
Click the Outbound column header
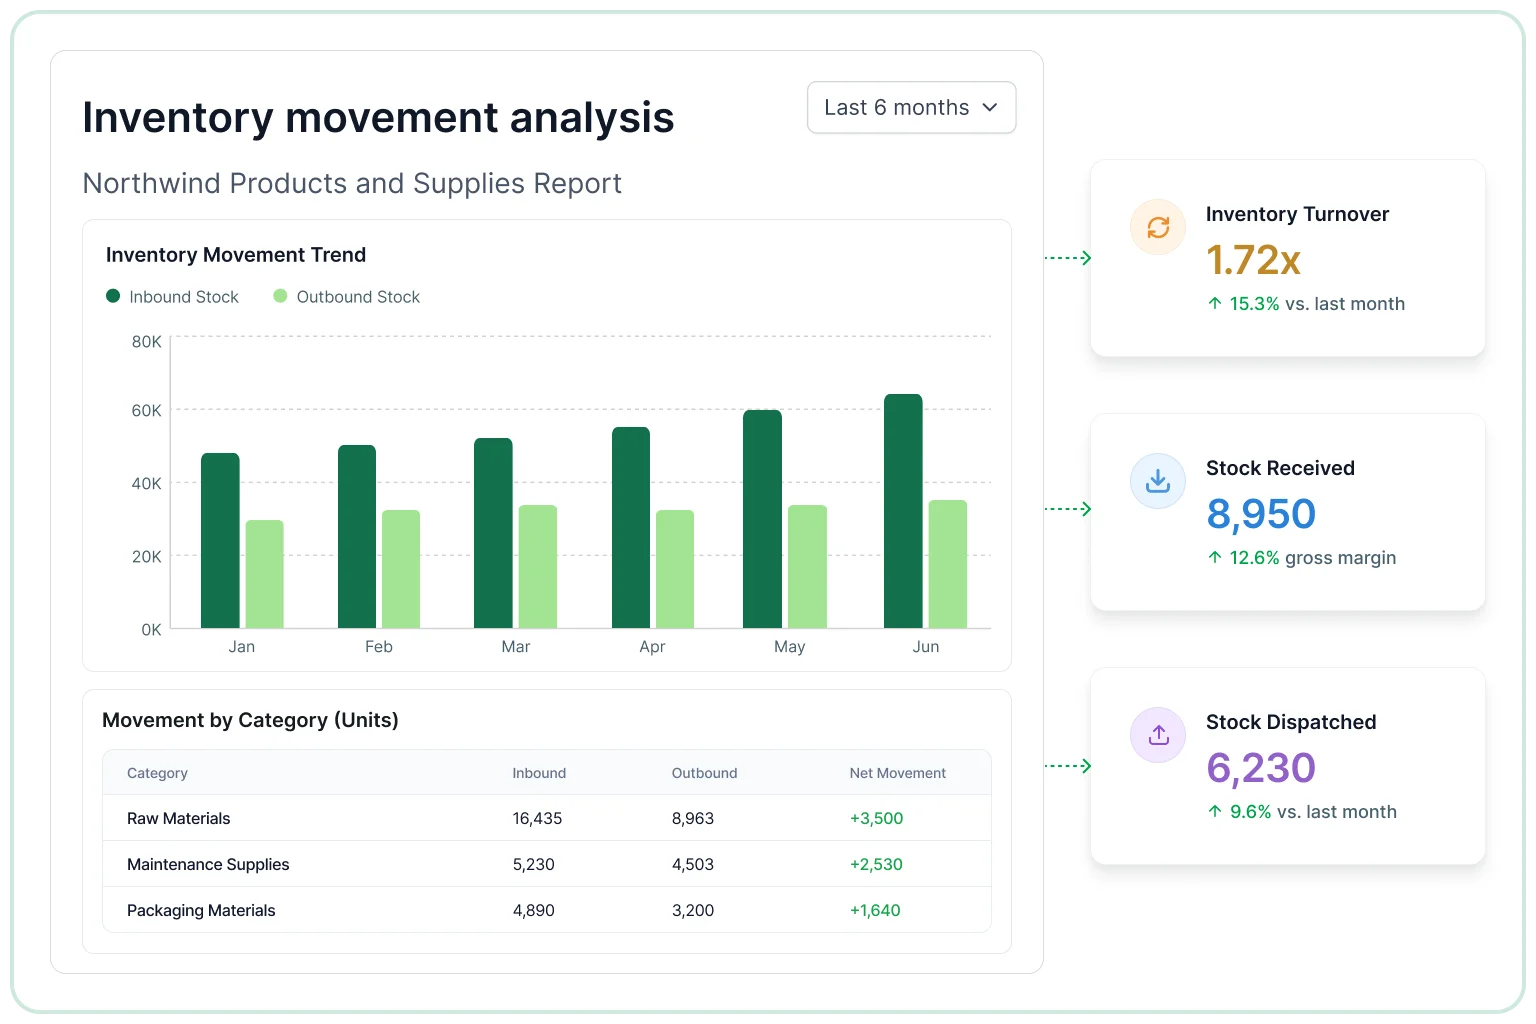click(704, 773)
